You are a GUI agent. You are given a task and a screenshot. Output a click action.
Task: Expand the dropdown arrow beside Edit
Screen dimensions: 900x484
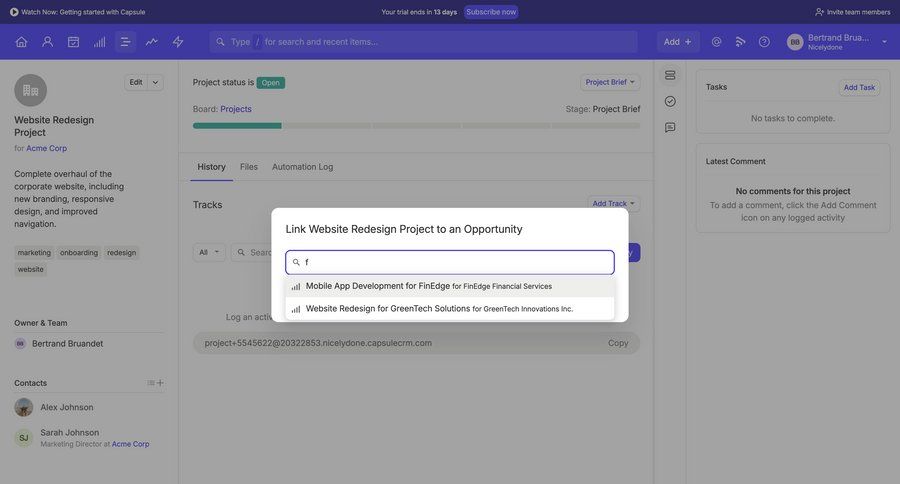[x=156, y=82]
